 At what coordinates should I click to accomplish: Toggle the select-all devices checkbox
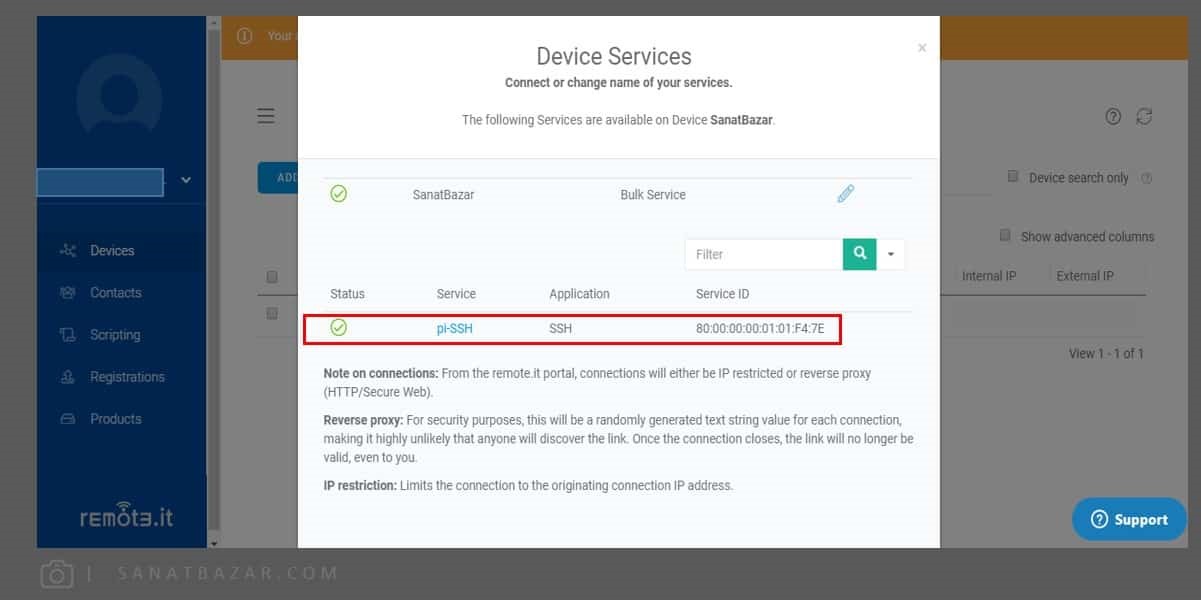click(x=272, y=277)
